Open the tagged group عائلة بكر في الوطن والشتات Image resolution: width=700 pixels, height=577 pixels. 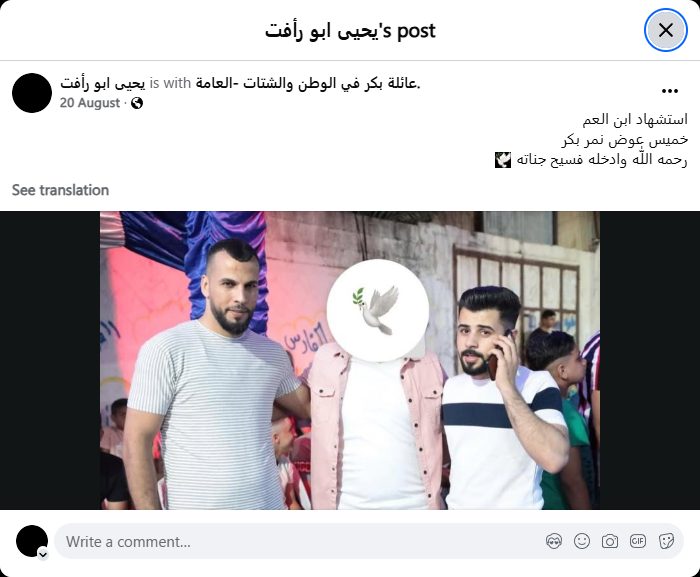(308, 83)
